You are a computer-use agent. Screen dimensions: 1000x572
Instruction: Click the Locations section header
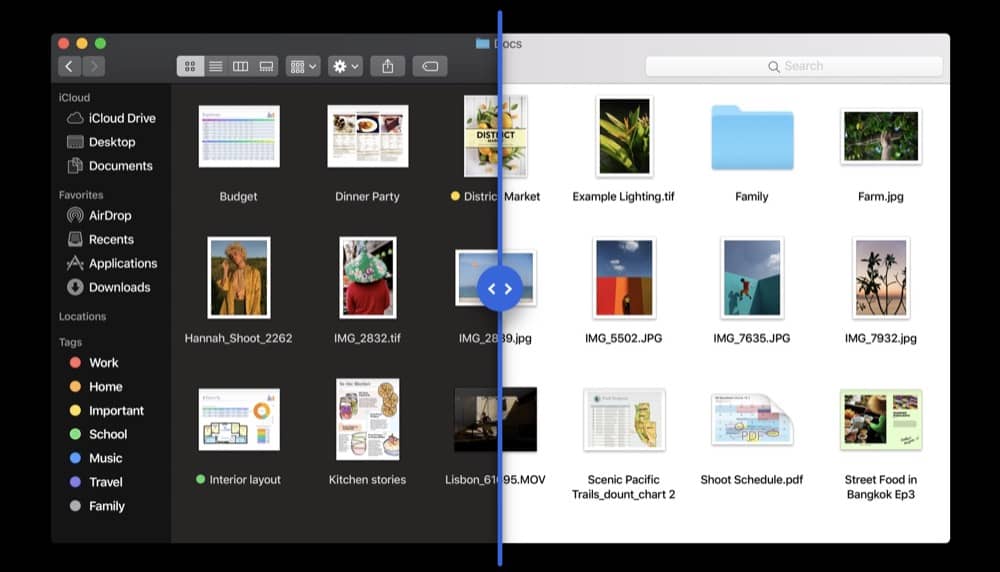click(82, 316)
